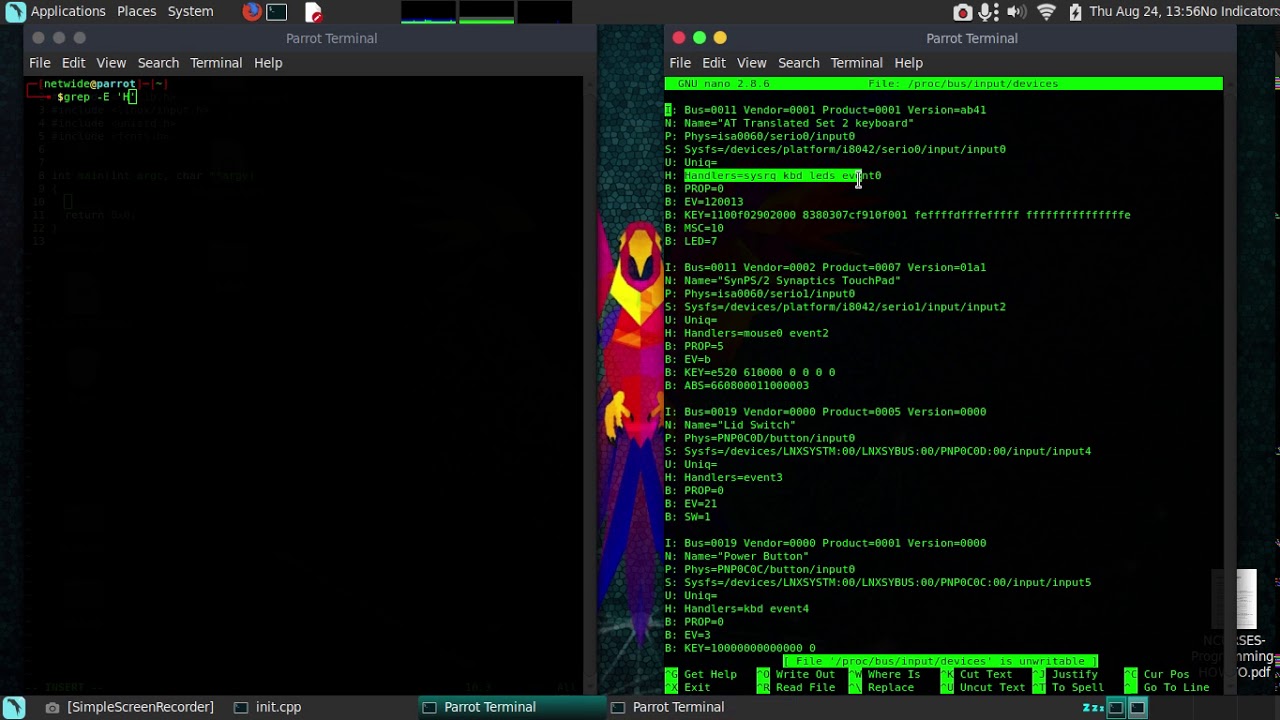Click the 'Handlers=mouse0 event2' line

[747, 333]
